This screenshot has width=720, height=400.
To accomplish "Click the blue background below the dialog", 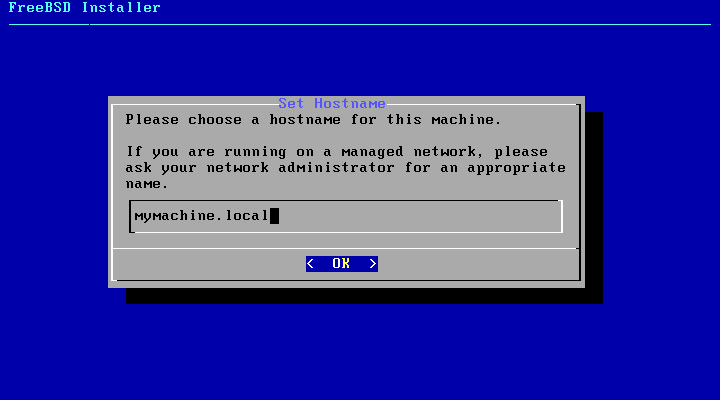I will point(360,350).
